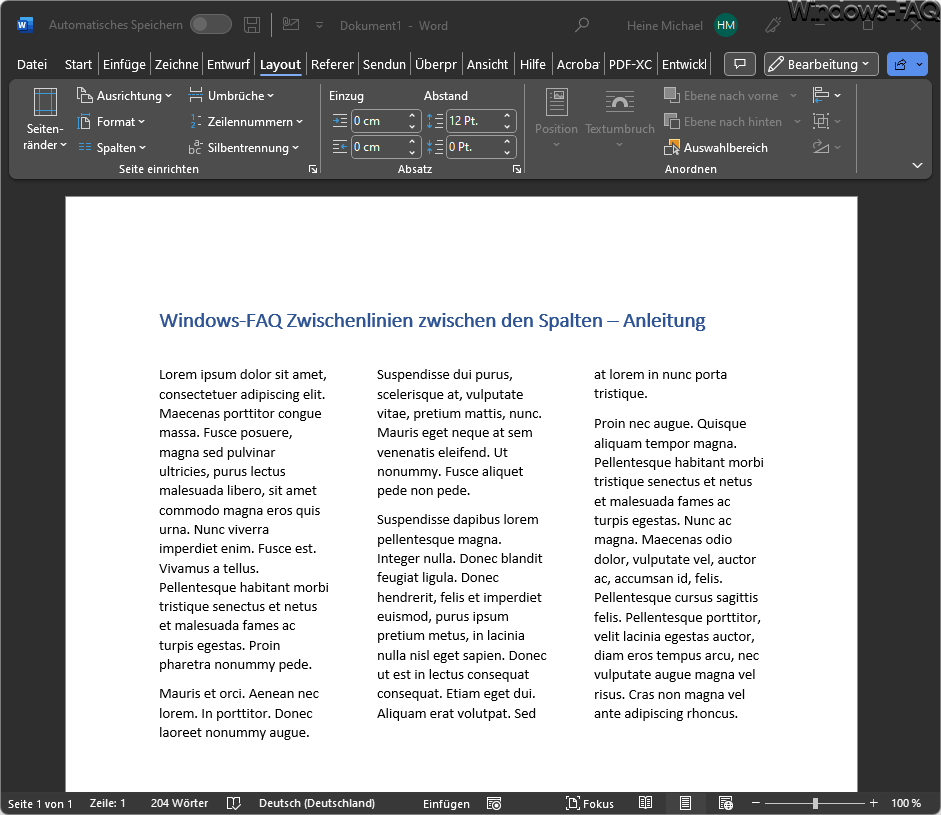Click the Word app icon in title bar
941x815 pixels.
tap(24, 25)
